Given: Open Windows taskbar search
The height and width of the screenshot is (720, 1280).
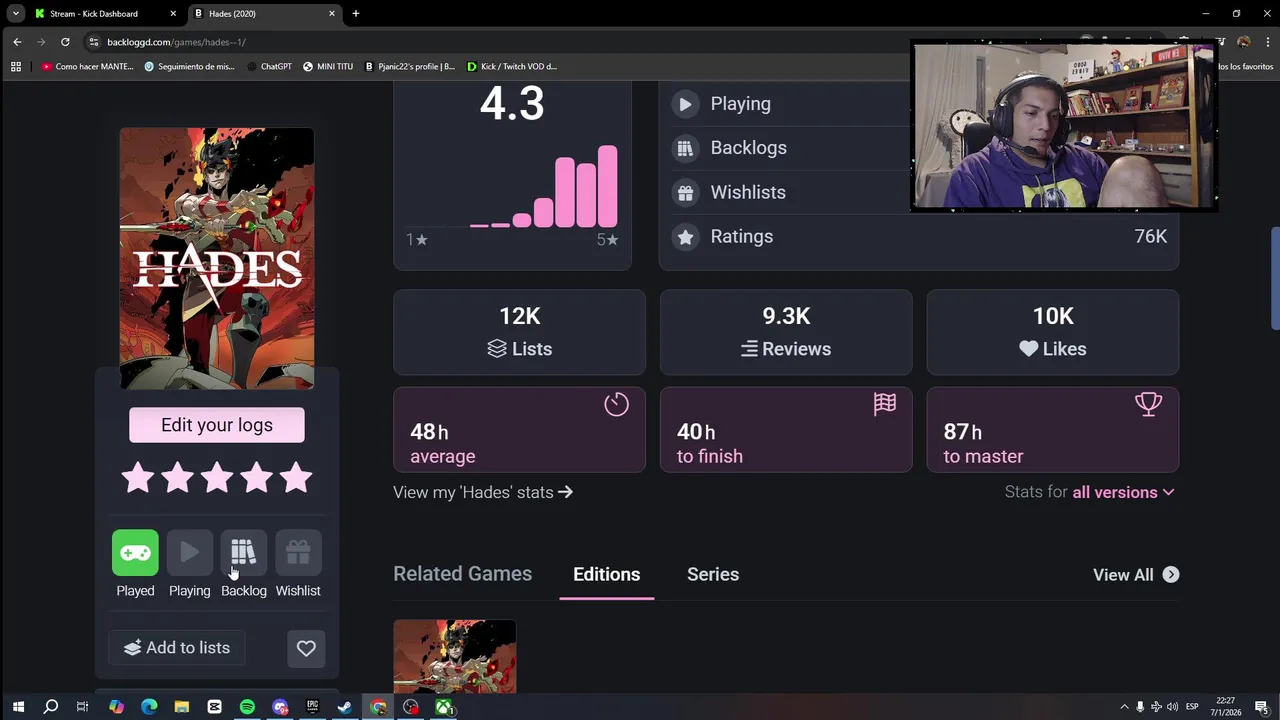Looking at the screenshot, I should (51, 707).
